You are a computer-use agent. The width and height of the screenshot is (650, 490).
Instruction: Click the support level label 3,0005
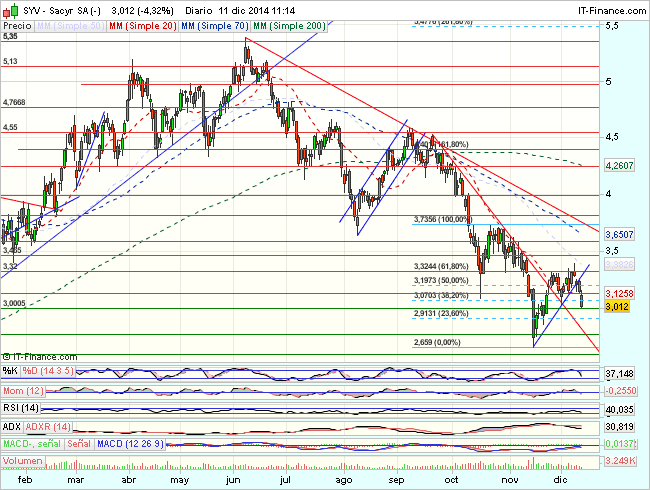14,303
